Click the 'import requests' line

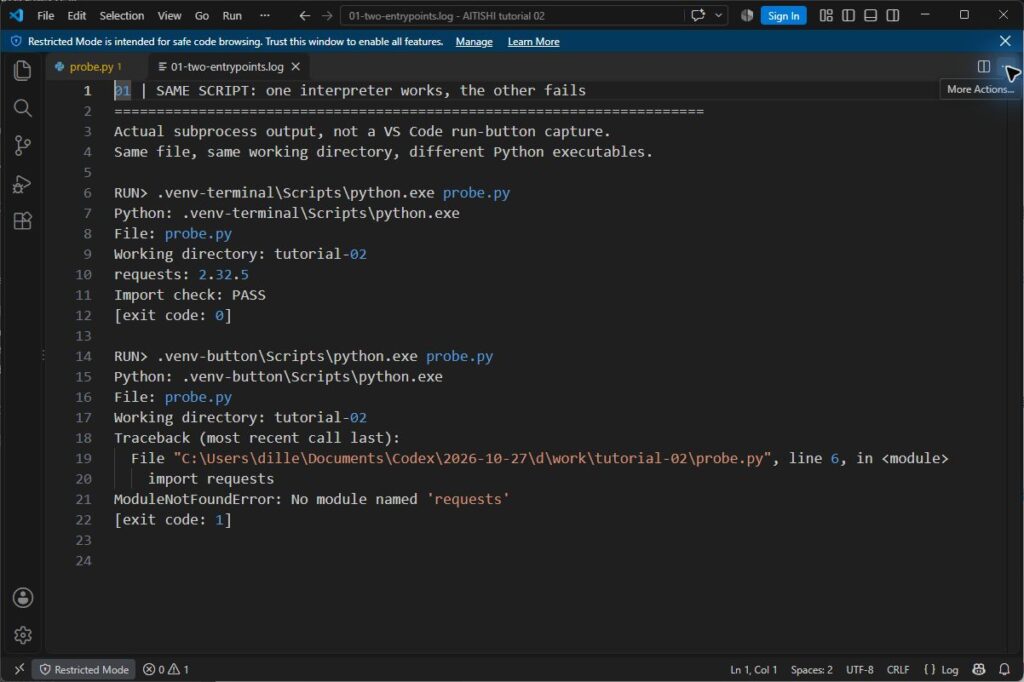tap(211, 479)
